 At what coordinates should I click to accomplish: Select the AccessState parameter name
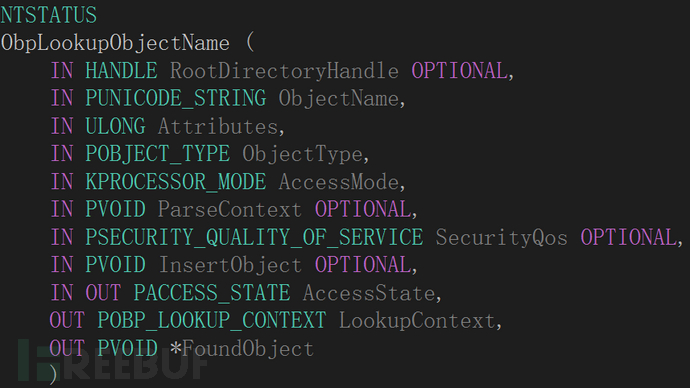click(369, 293)
